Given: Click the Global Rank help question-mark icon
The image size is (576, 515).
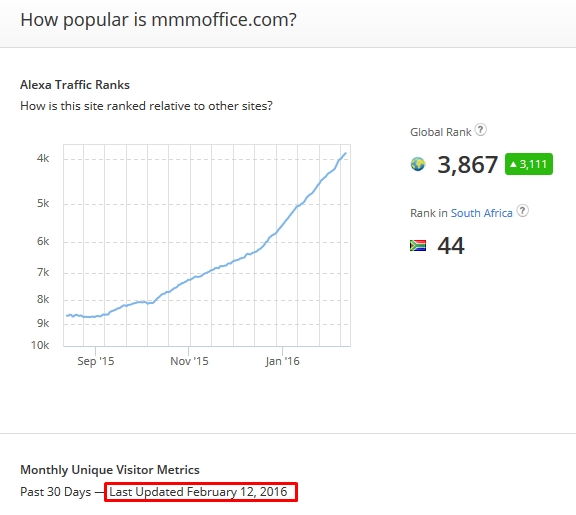Looking at the screenshot, I should [x=480, y=130].
